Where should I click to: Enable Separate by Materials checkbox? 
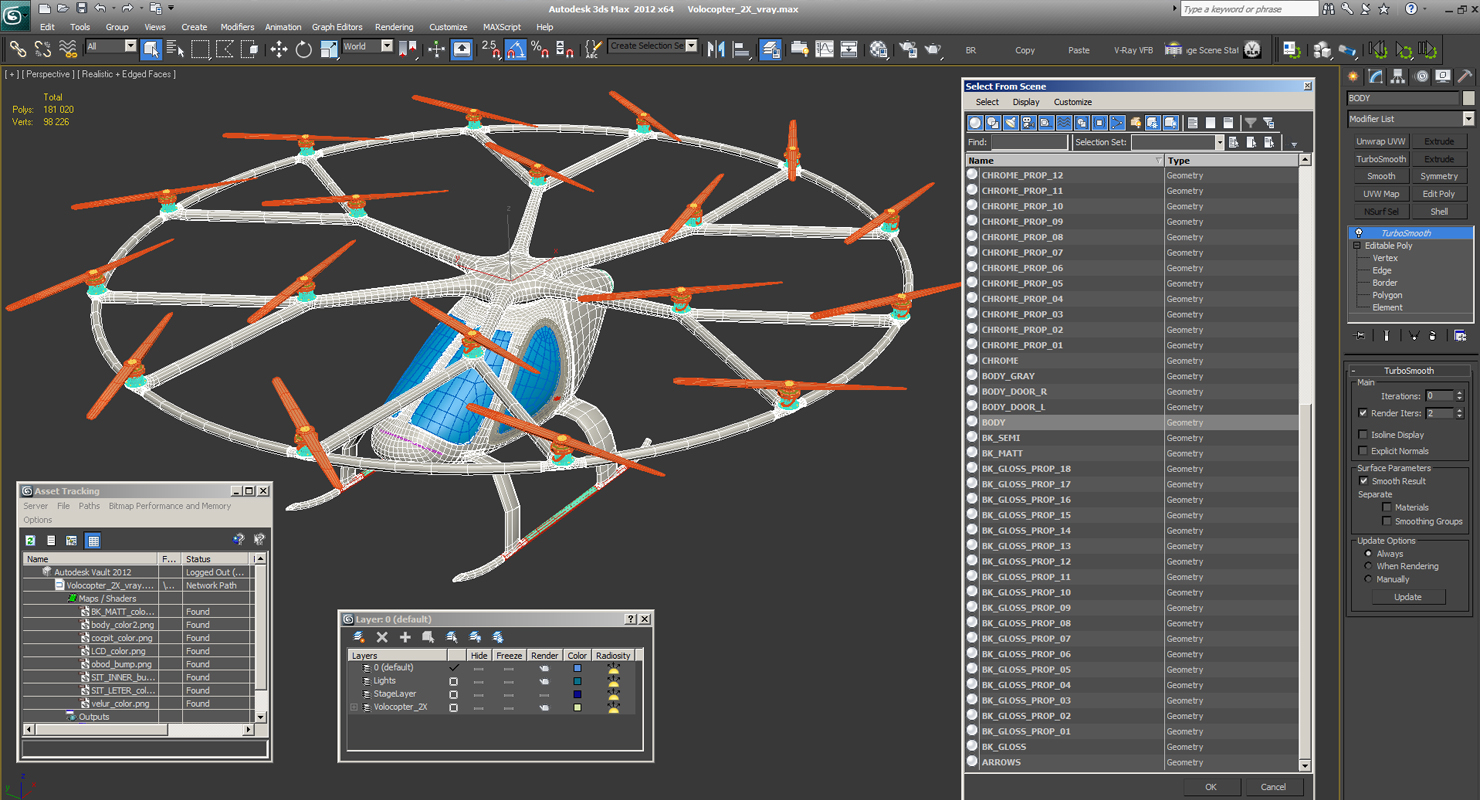coord(1386,507)
